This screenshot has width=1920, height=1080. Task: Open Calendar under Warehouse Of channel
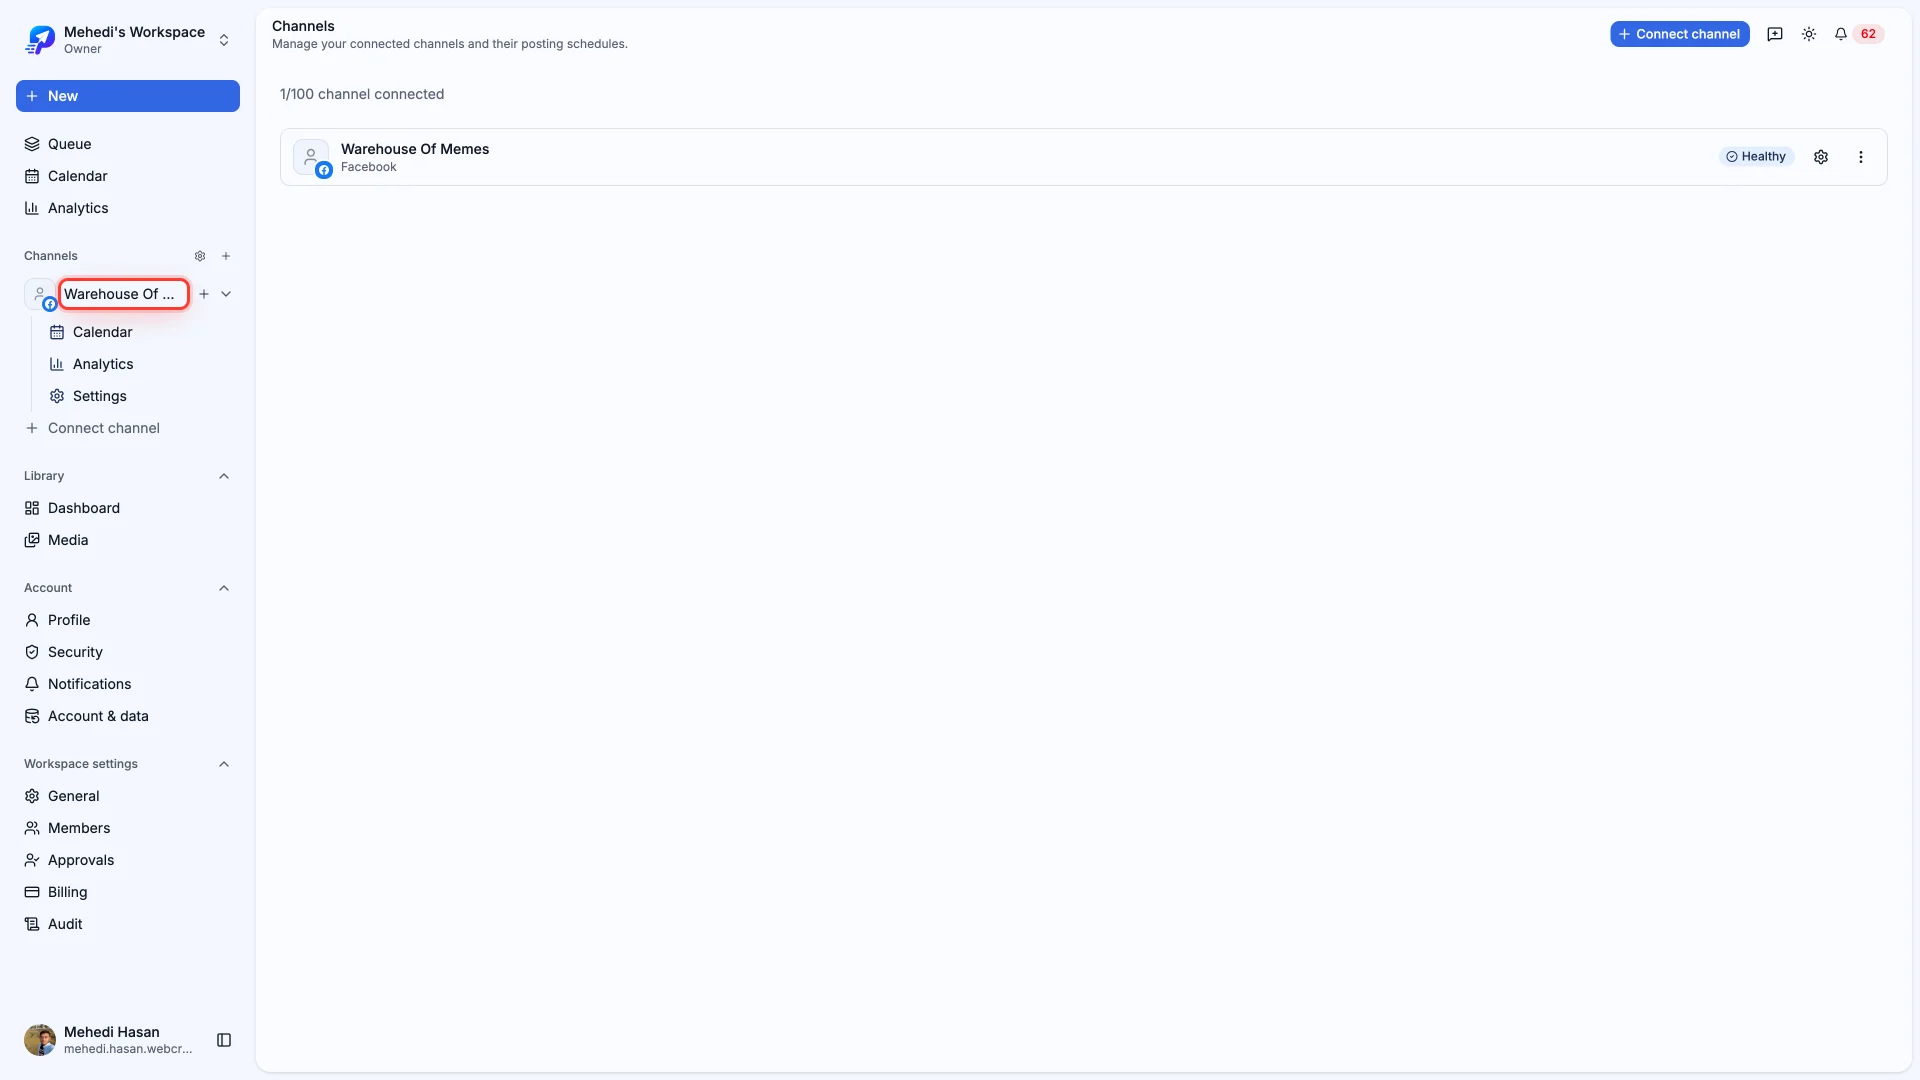point(140,332)
